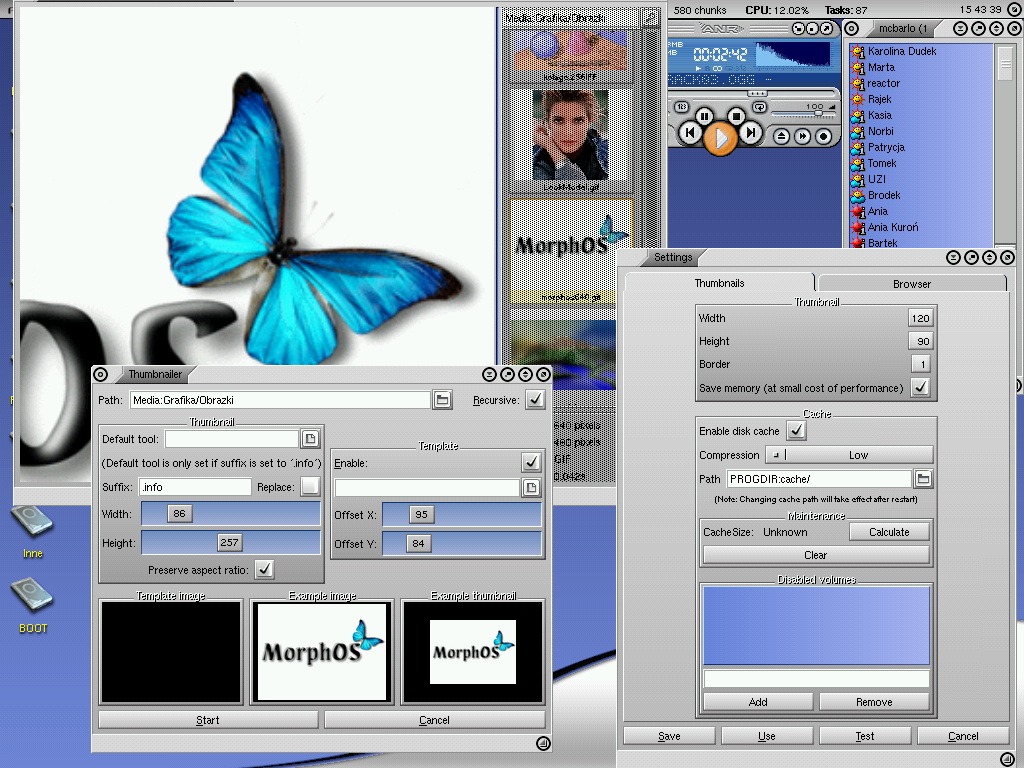1024x768 pixels.
Task: Click the Test button in Settings
Action: (x=865, y=736)
